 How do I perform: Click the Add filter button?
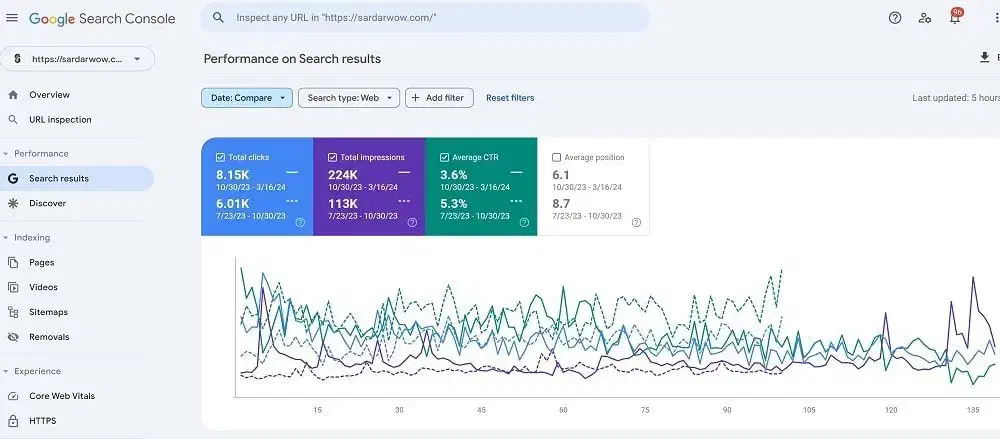[x=438, y=98]
